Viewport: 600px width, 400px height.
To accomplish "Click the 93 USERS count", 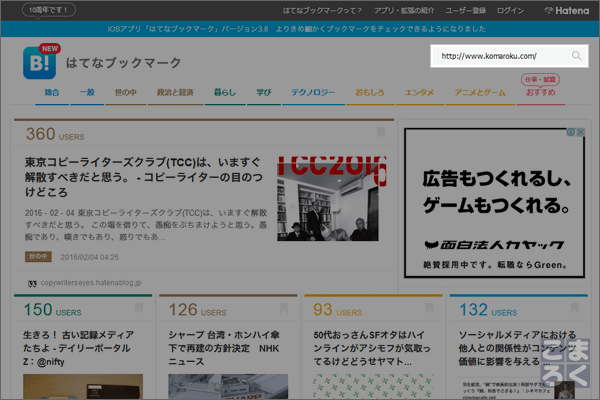I will click(x=338, y=310).
